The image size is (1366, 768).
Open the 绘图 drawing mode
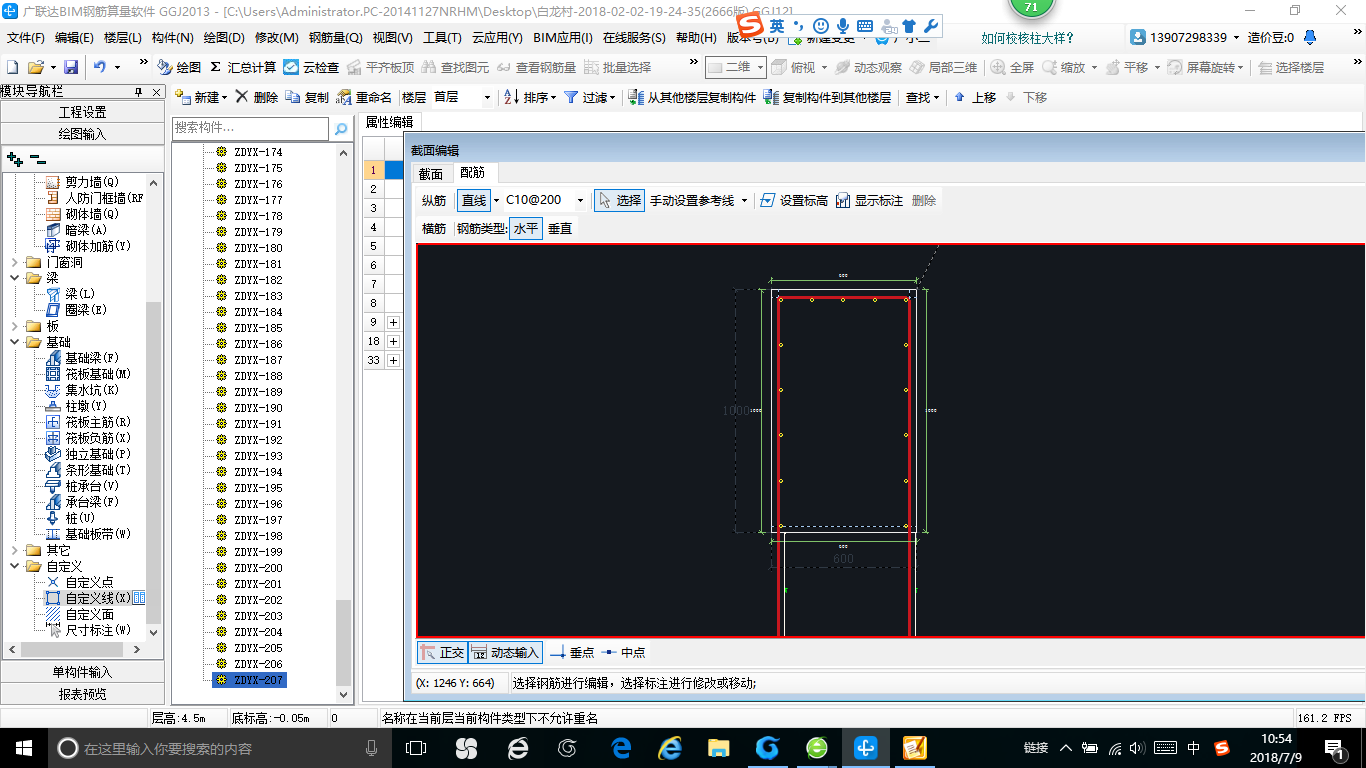180,67
